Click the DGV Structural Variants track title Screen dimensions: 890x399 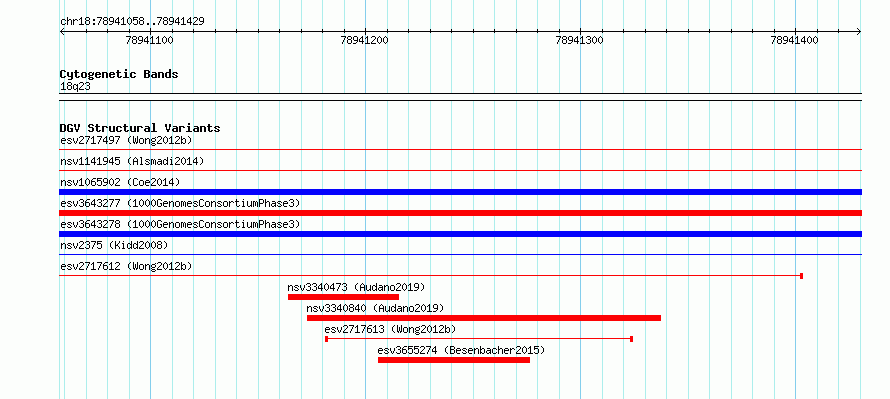[x=140, y=128]
